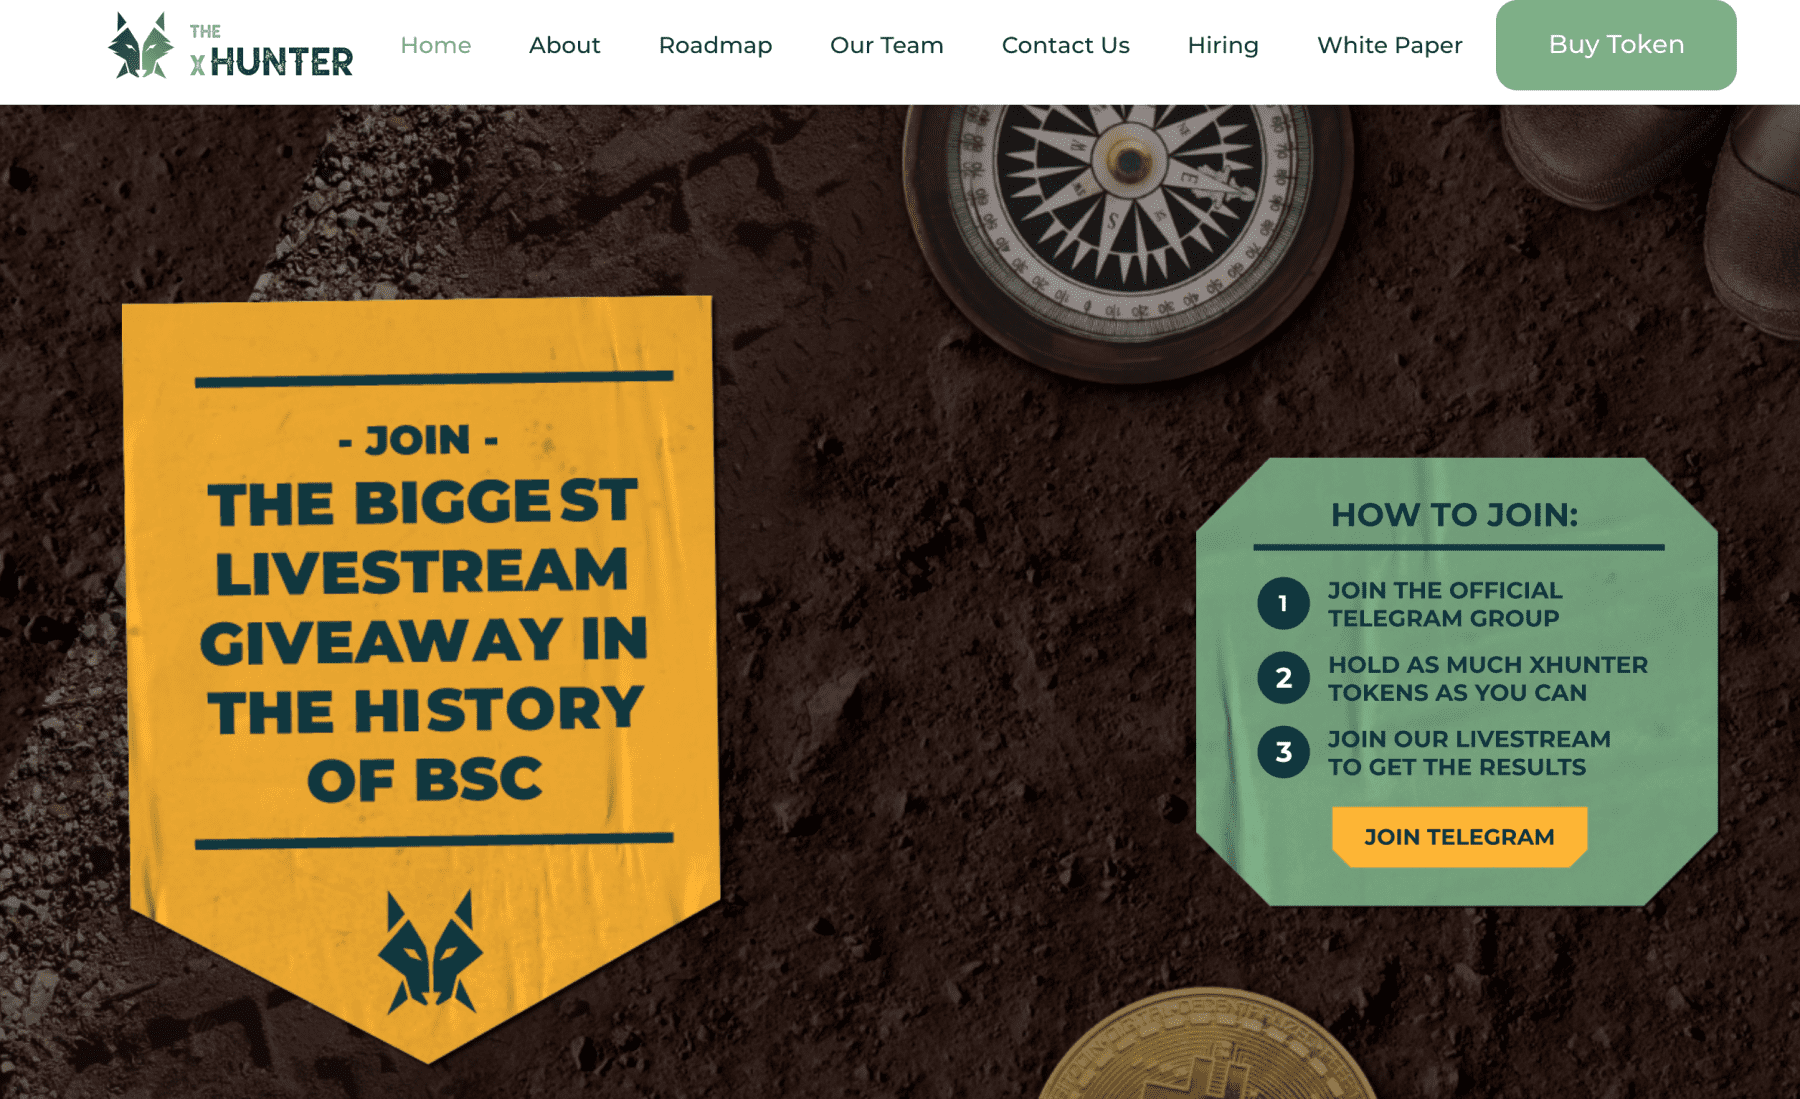Click the wolf emblem on yellow banner
Image resolution: width=1800 pixels, height=1099 pixels.
click(430, 951)
